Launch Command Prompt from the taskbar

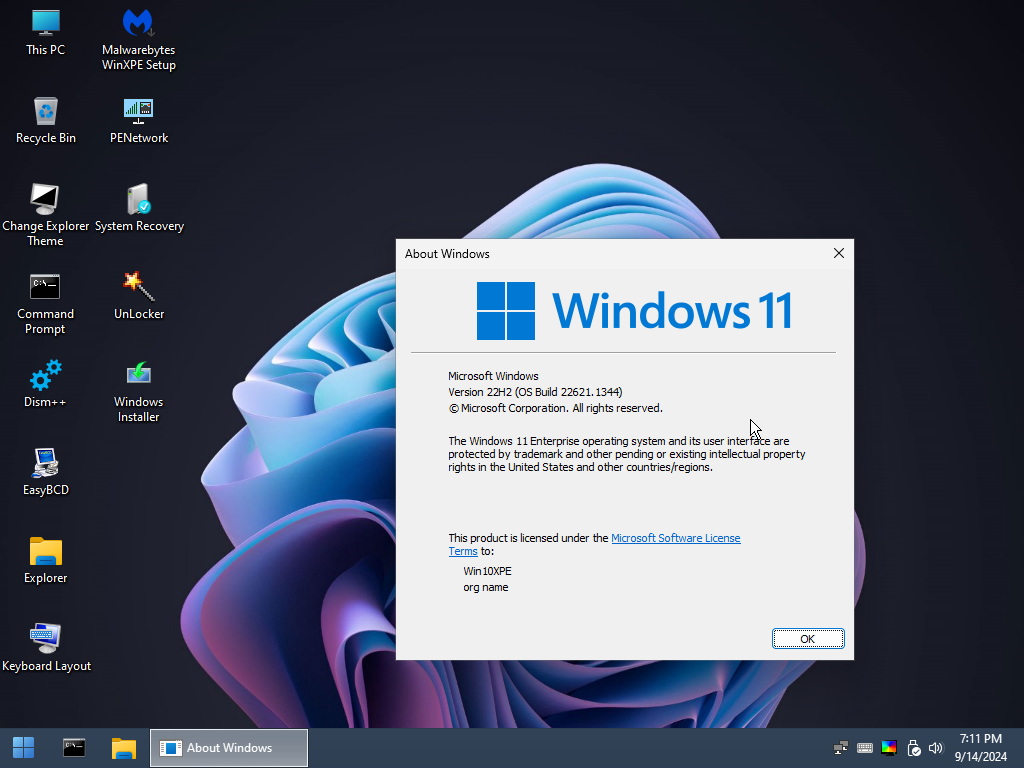pyautogui.click(x=74, y=748)
